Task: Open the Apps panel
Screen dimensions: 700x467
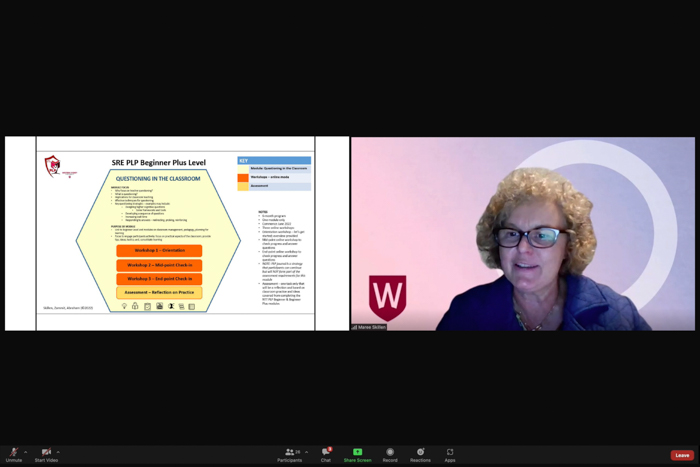Action: (x=450, y=455)
